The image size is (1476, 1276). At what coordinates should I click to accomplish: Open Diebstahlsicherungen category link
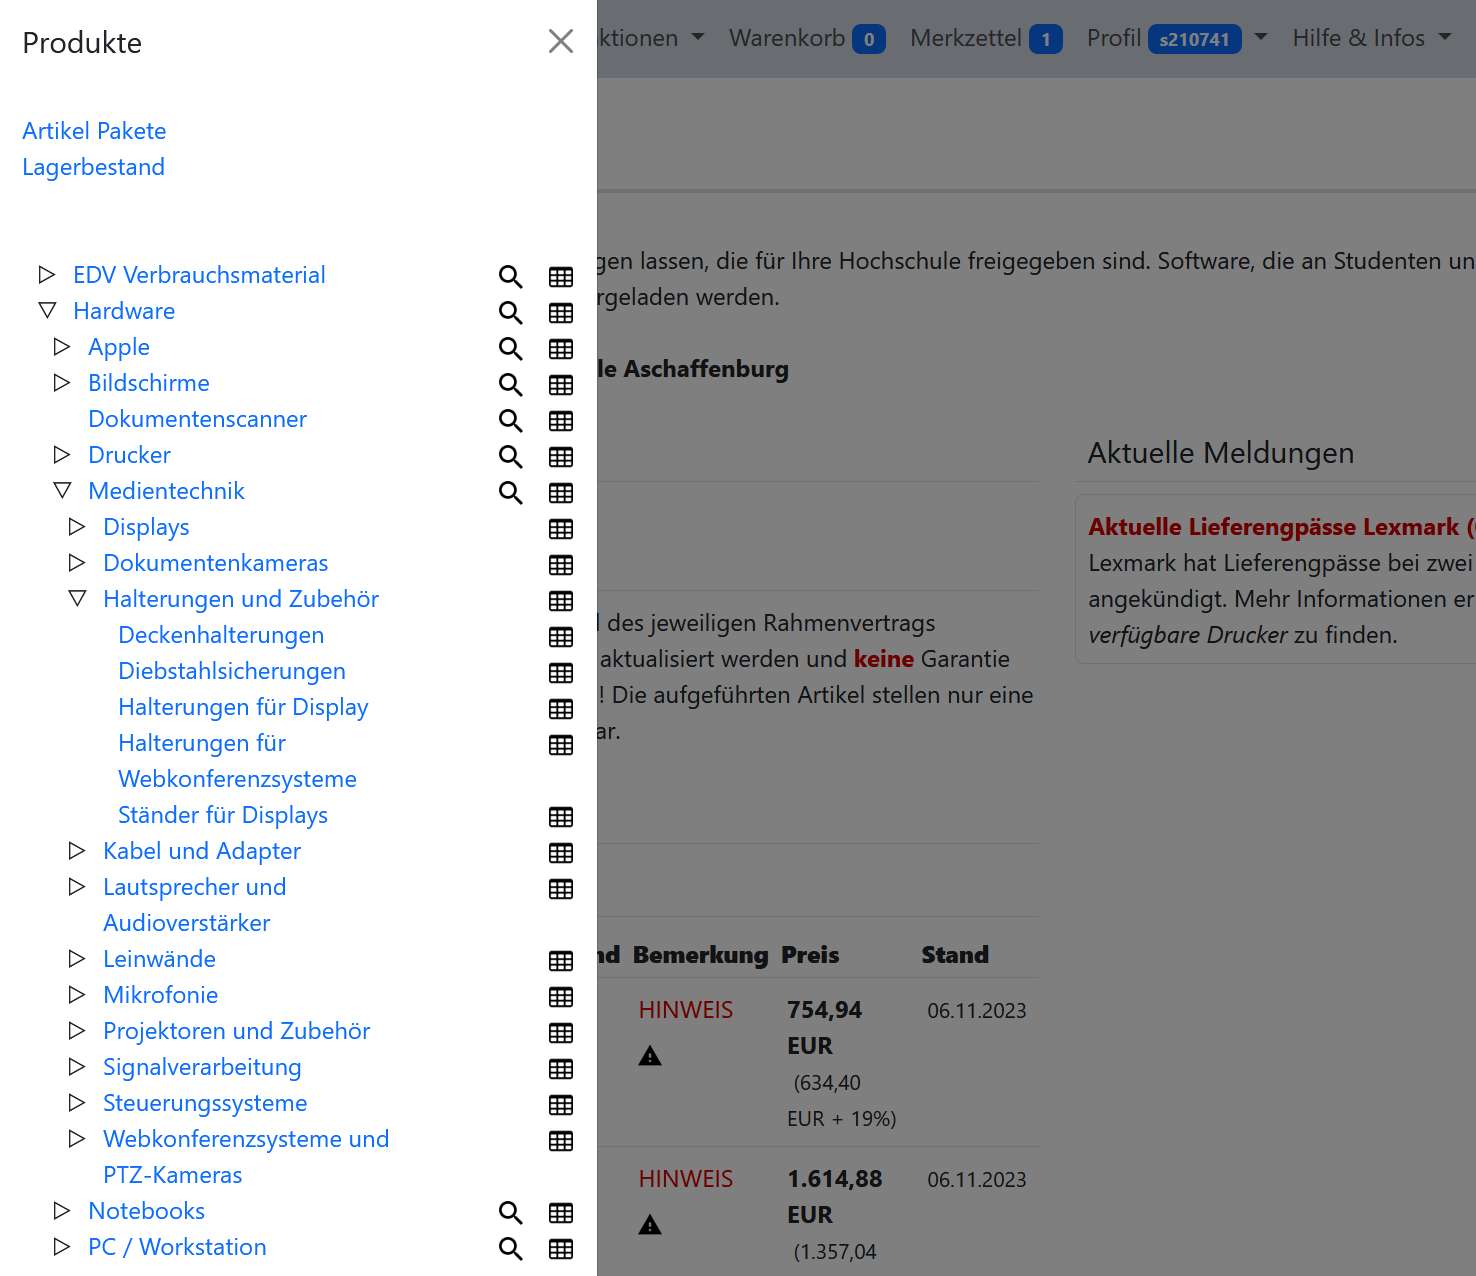tap(232, 671)
